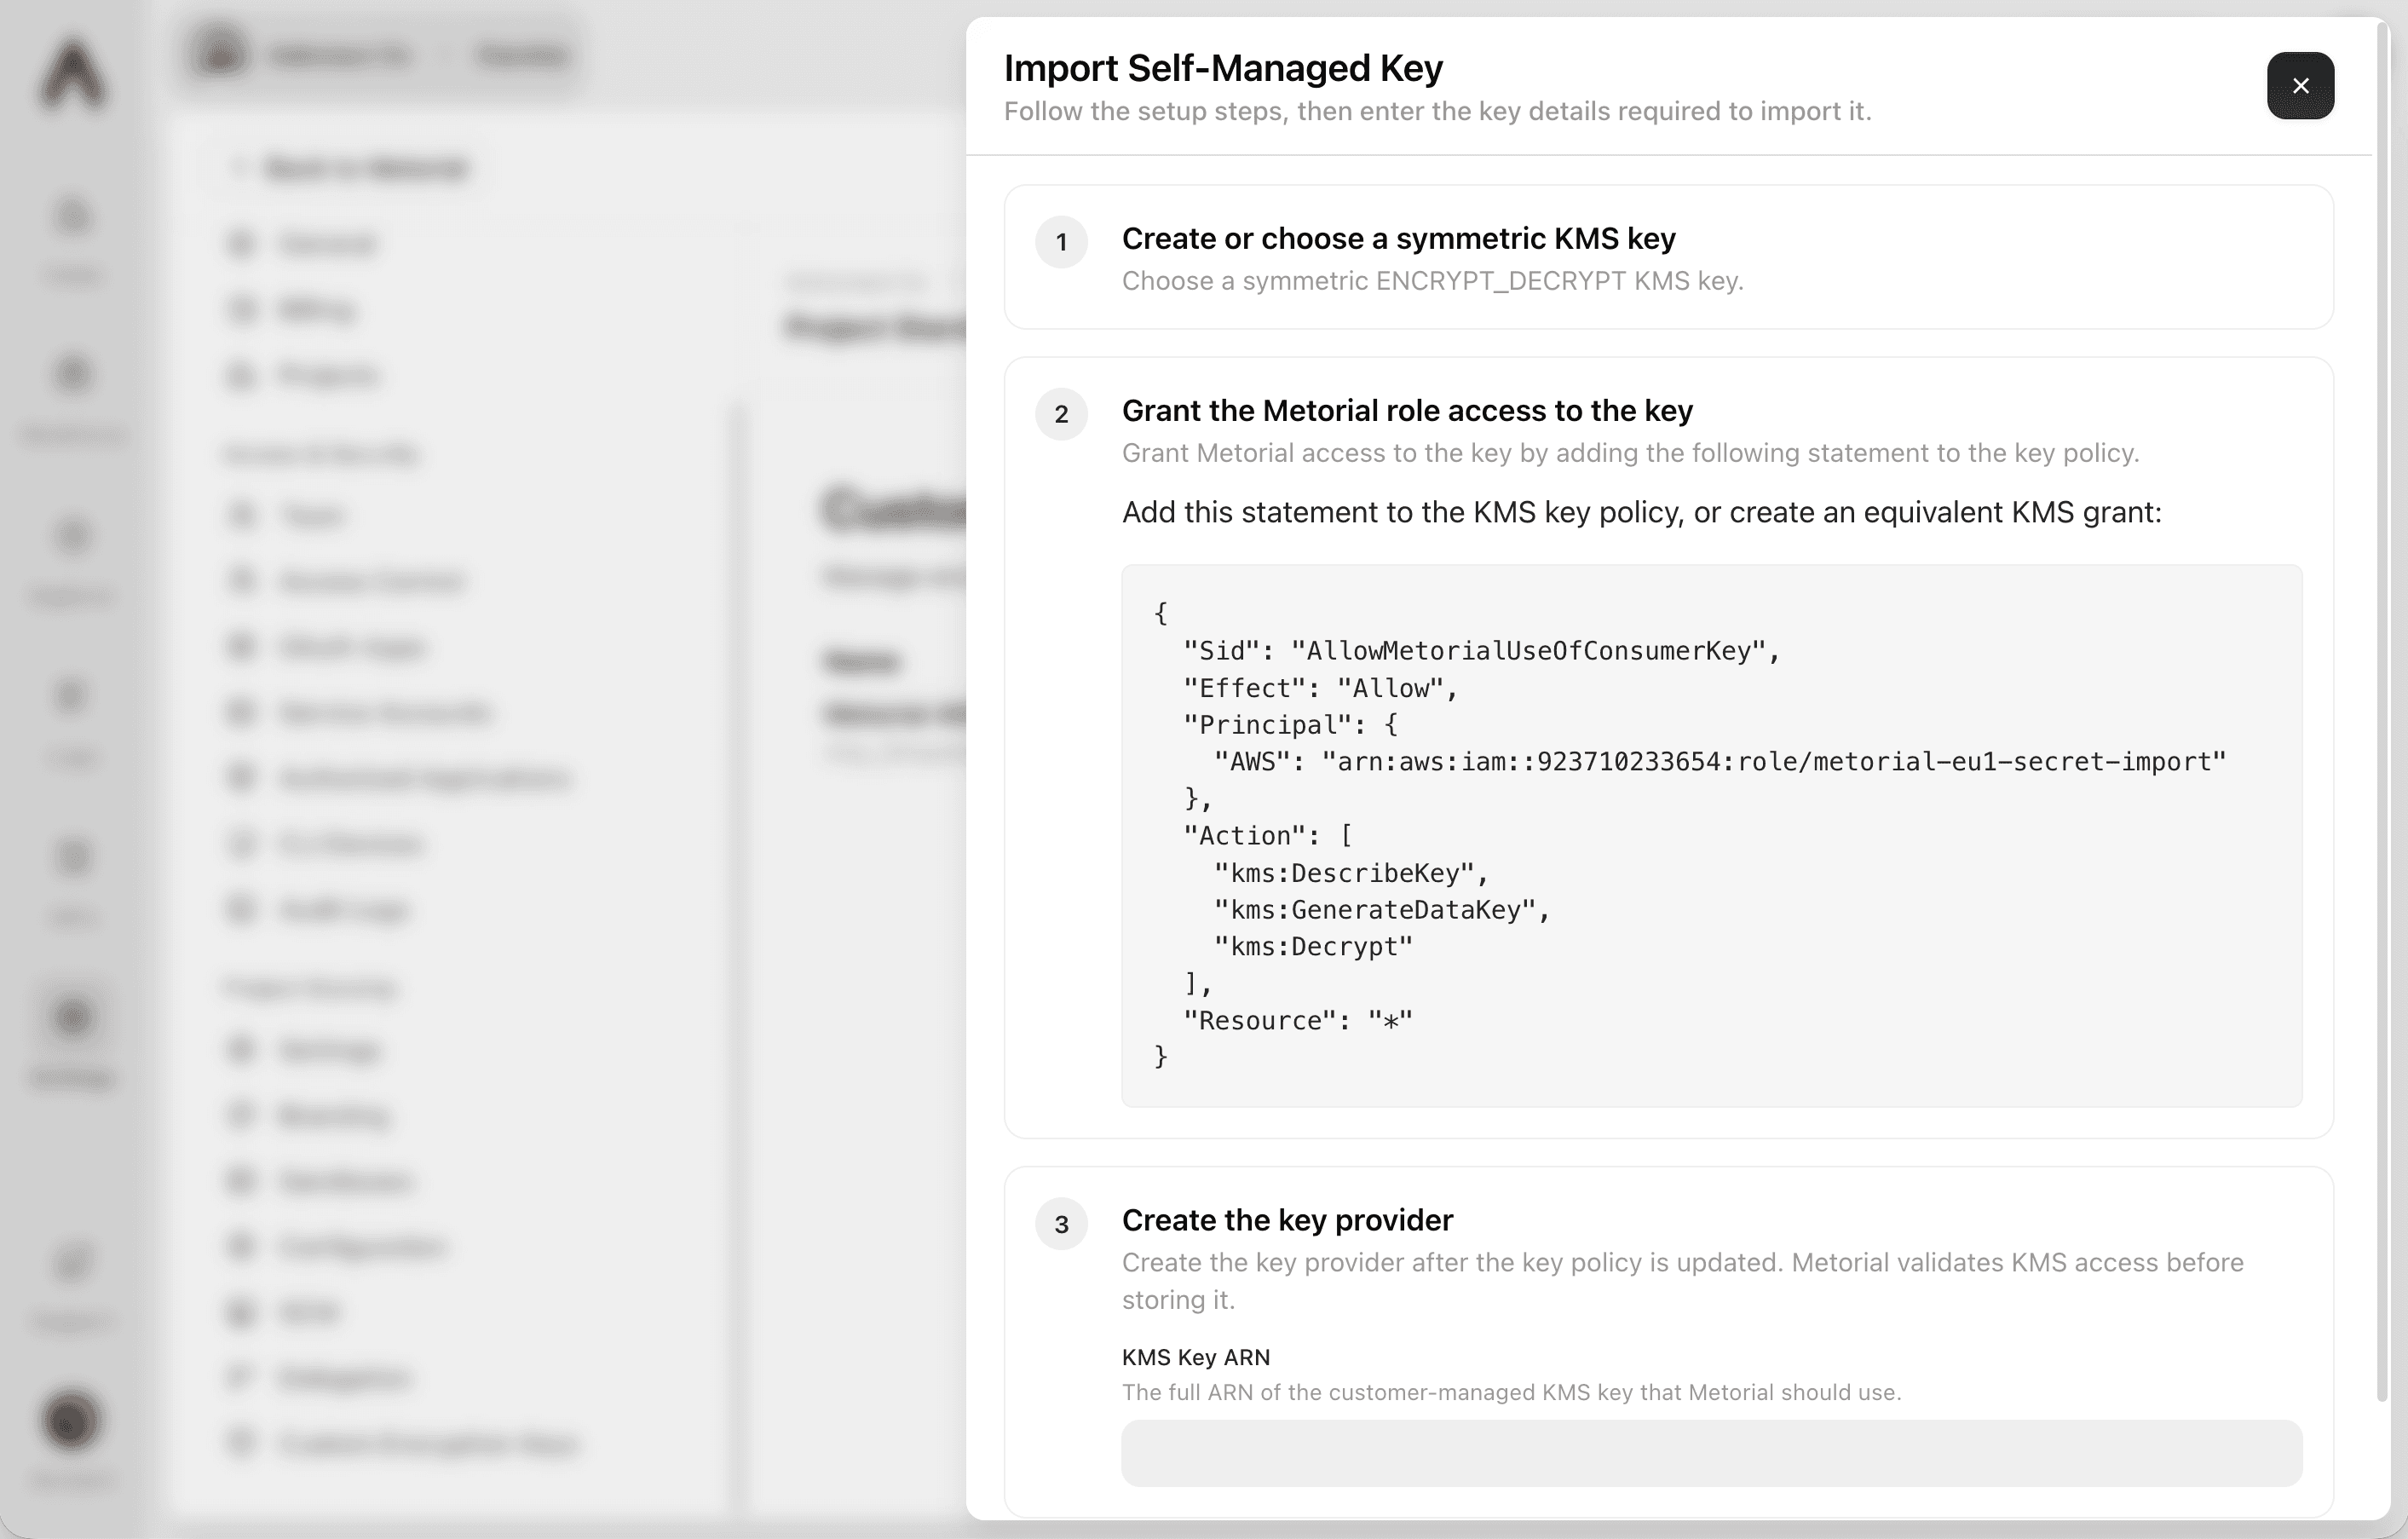Click the kms:DescribeKey action line
The image size is (2408, 1539).
click(x=1351, y=873)
